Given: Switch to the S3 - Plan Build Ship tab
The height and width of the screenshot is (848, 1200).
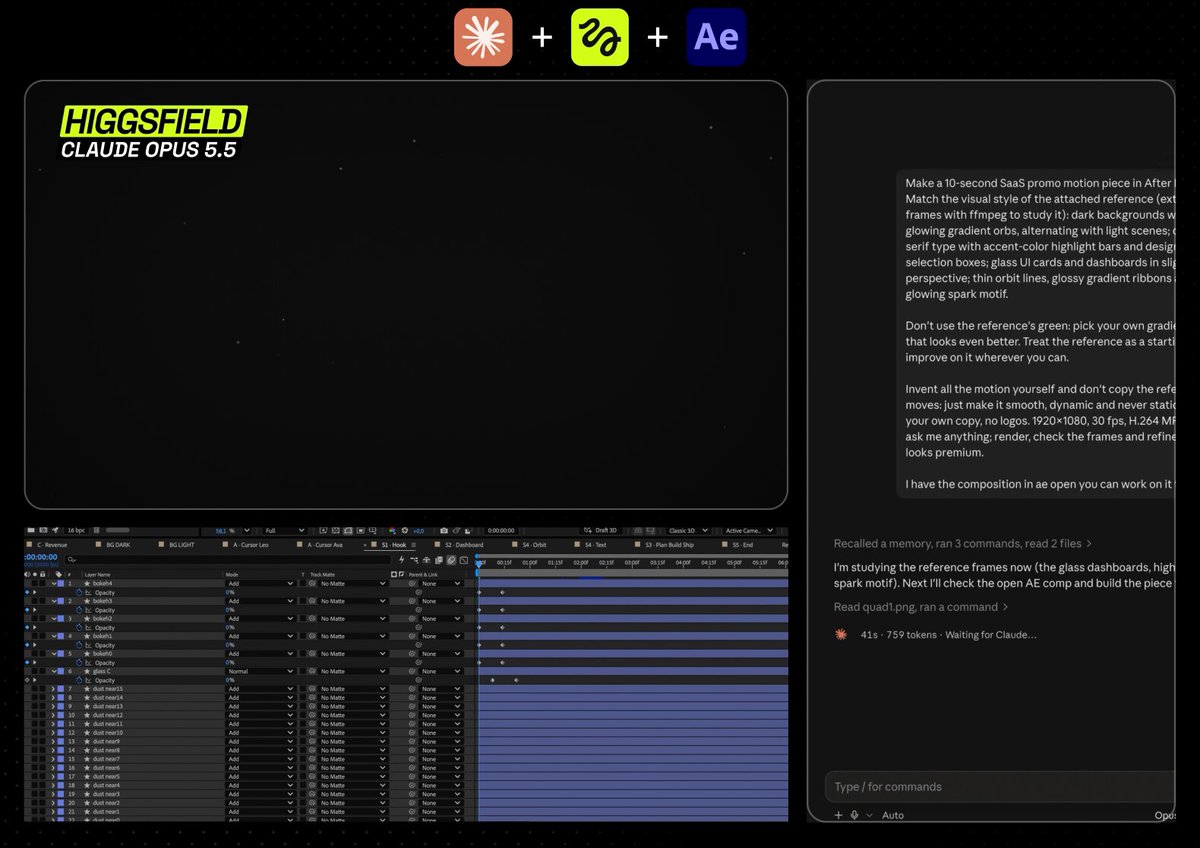Looking at the screenshot, I should (x=670, y=545).
